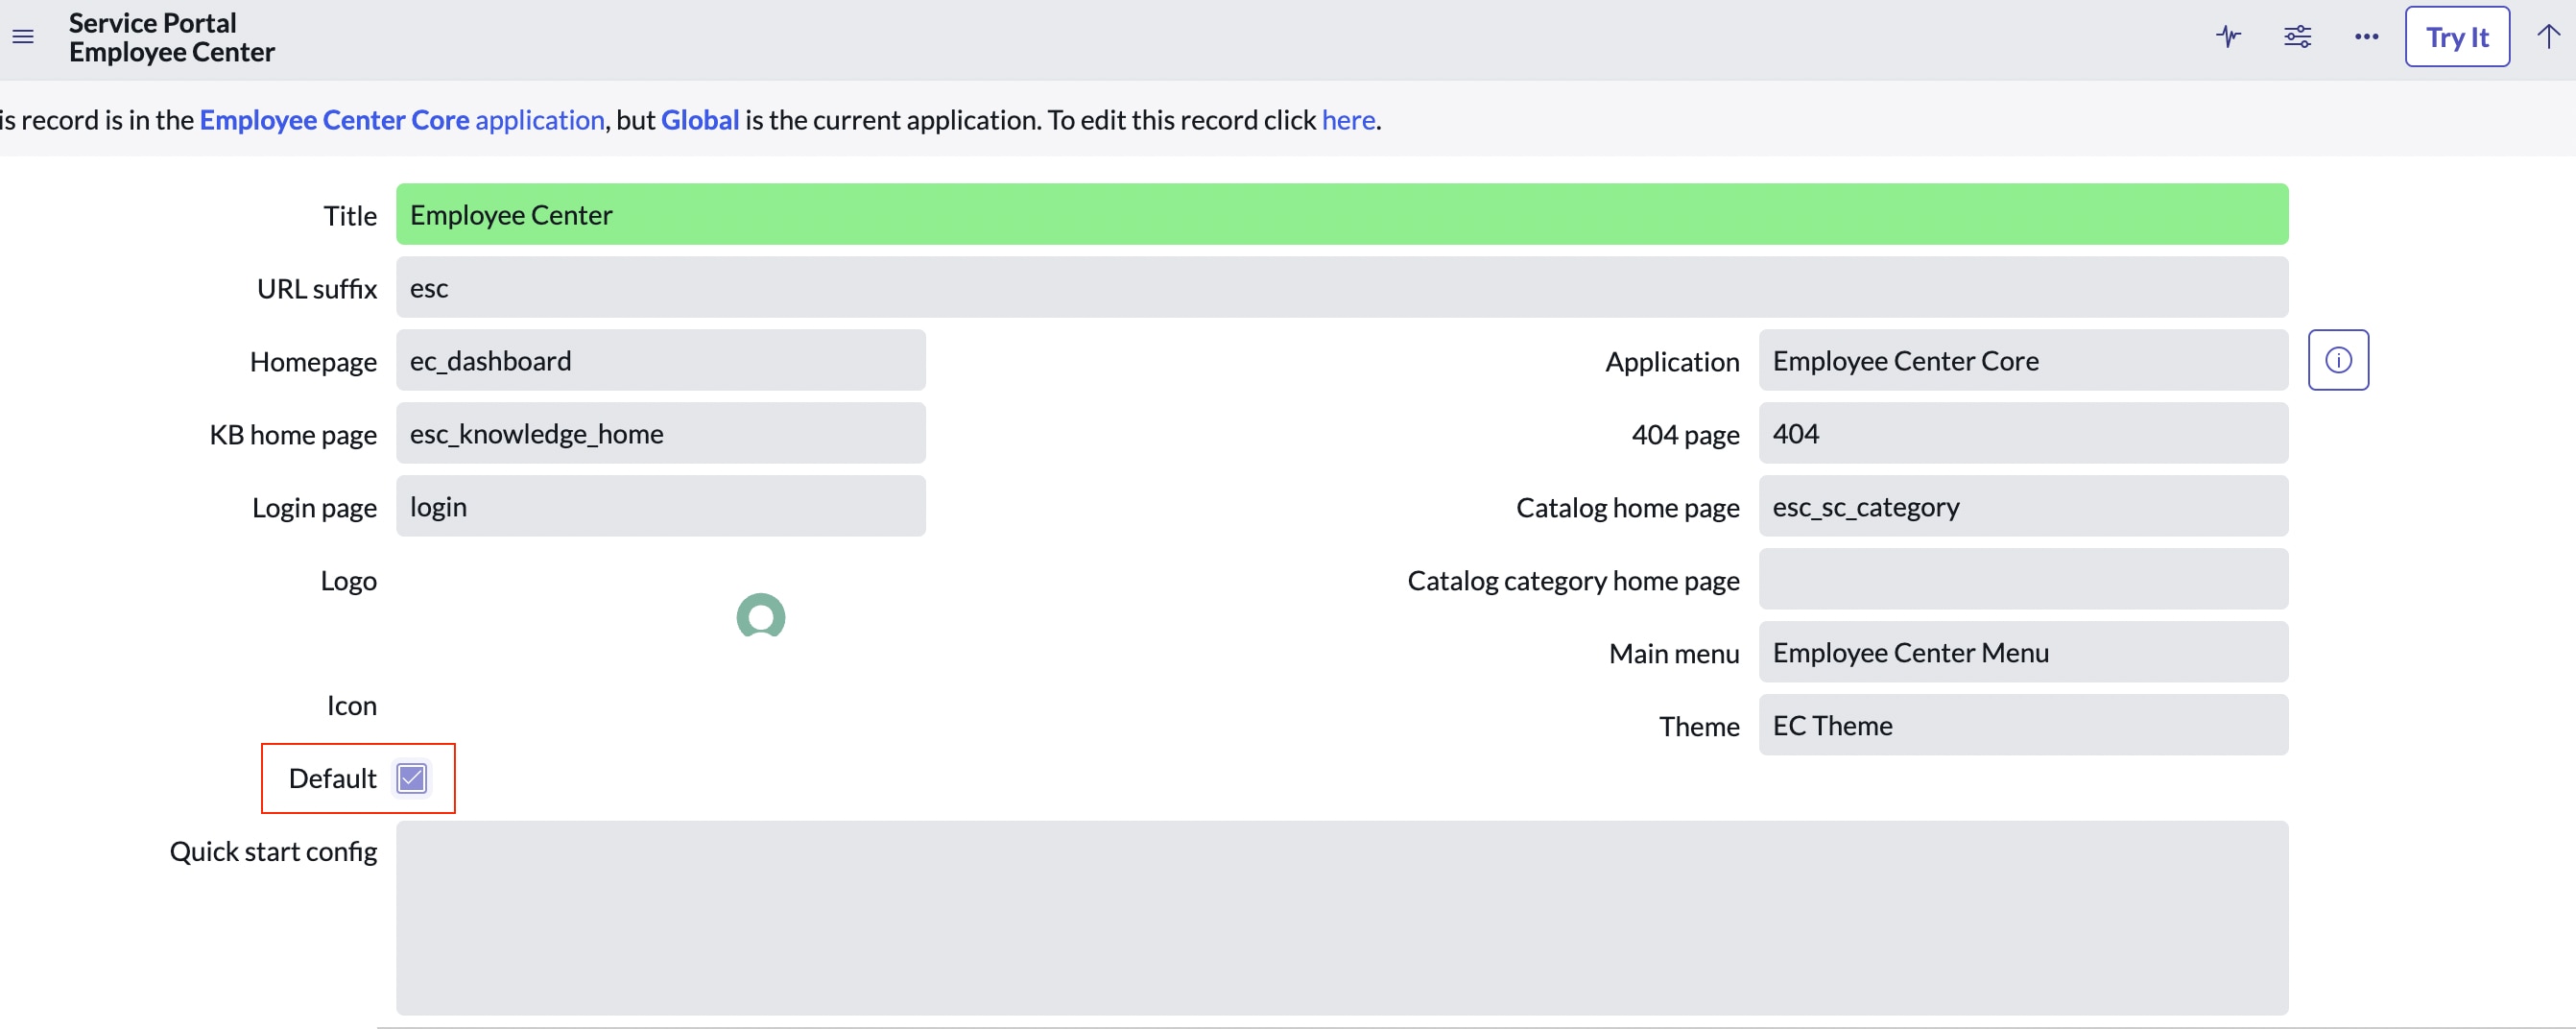Click the 404 page field
This screenshot has width=2576, height=1029.
click(x=2022, y=433)
